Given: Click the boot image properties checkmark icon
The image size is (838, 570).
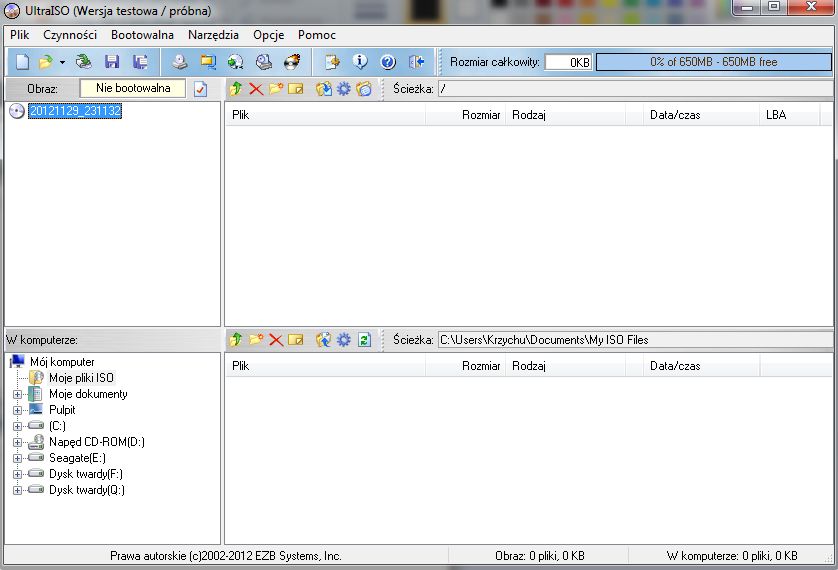Looking at the screenshot, I should [x=200, y=89].
